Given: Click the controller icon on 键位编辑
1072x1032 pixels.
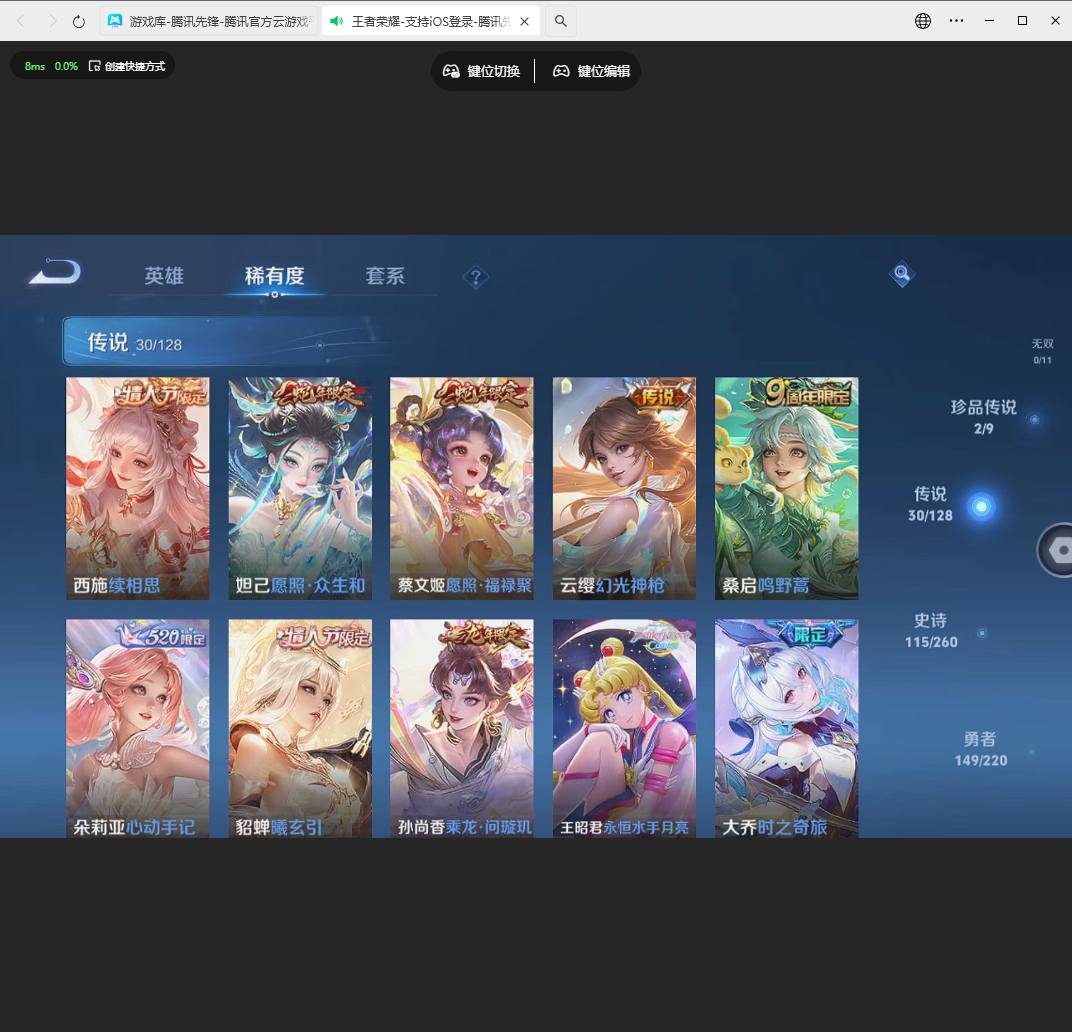Looking at the screenshot, I should tap(560, 71).
